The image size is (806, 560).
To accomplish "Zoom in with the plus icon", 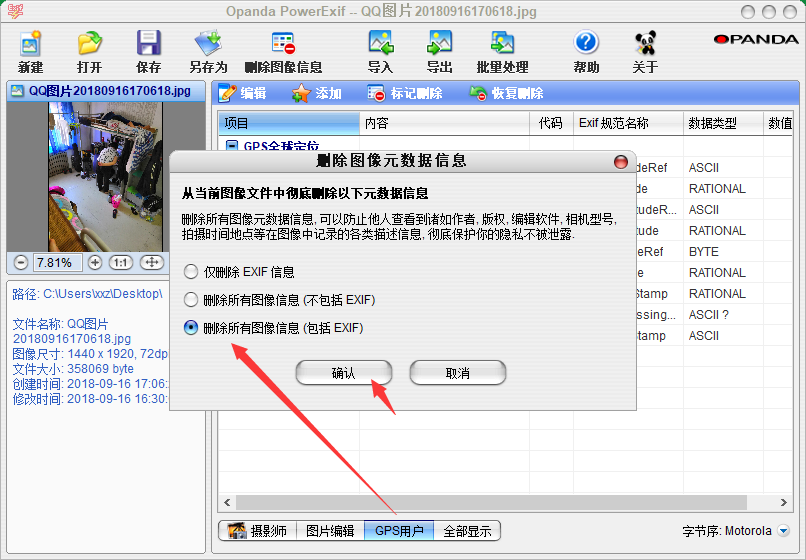I will click(95, 263).
